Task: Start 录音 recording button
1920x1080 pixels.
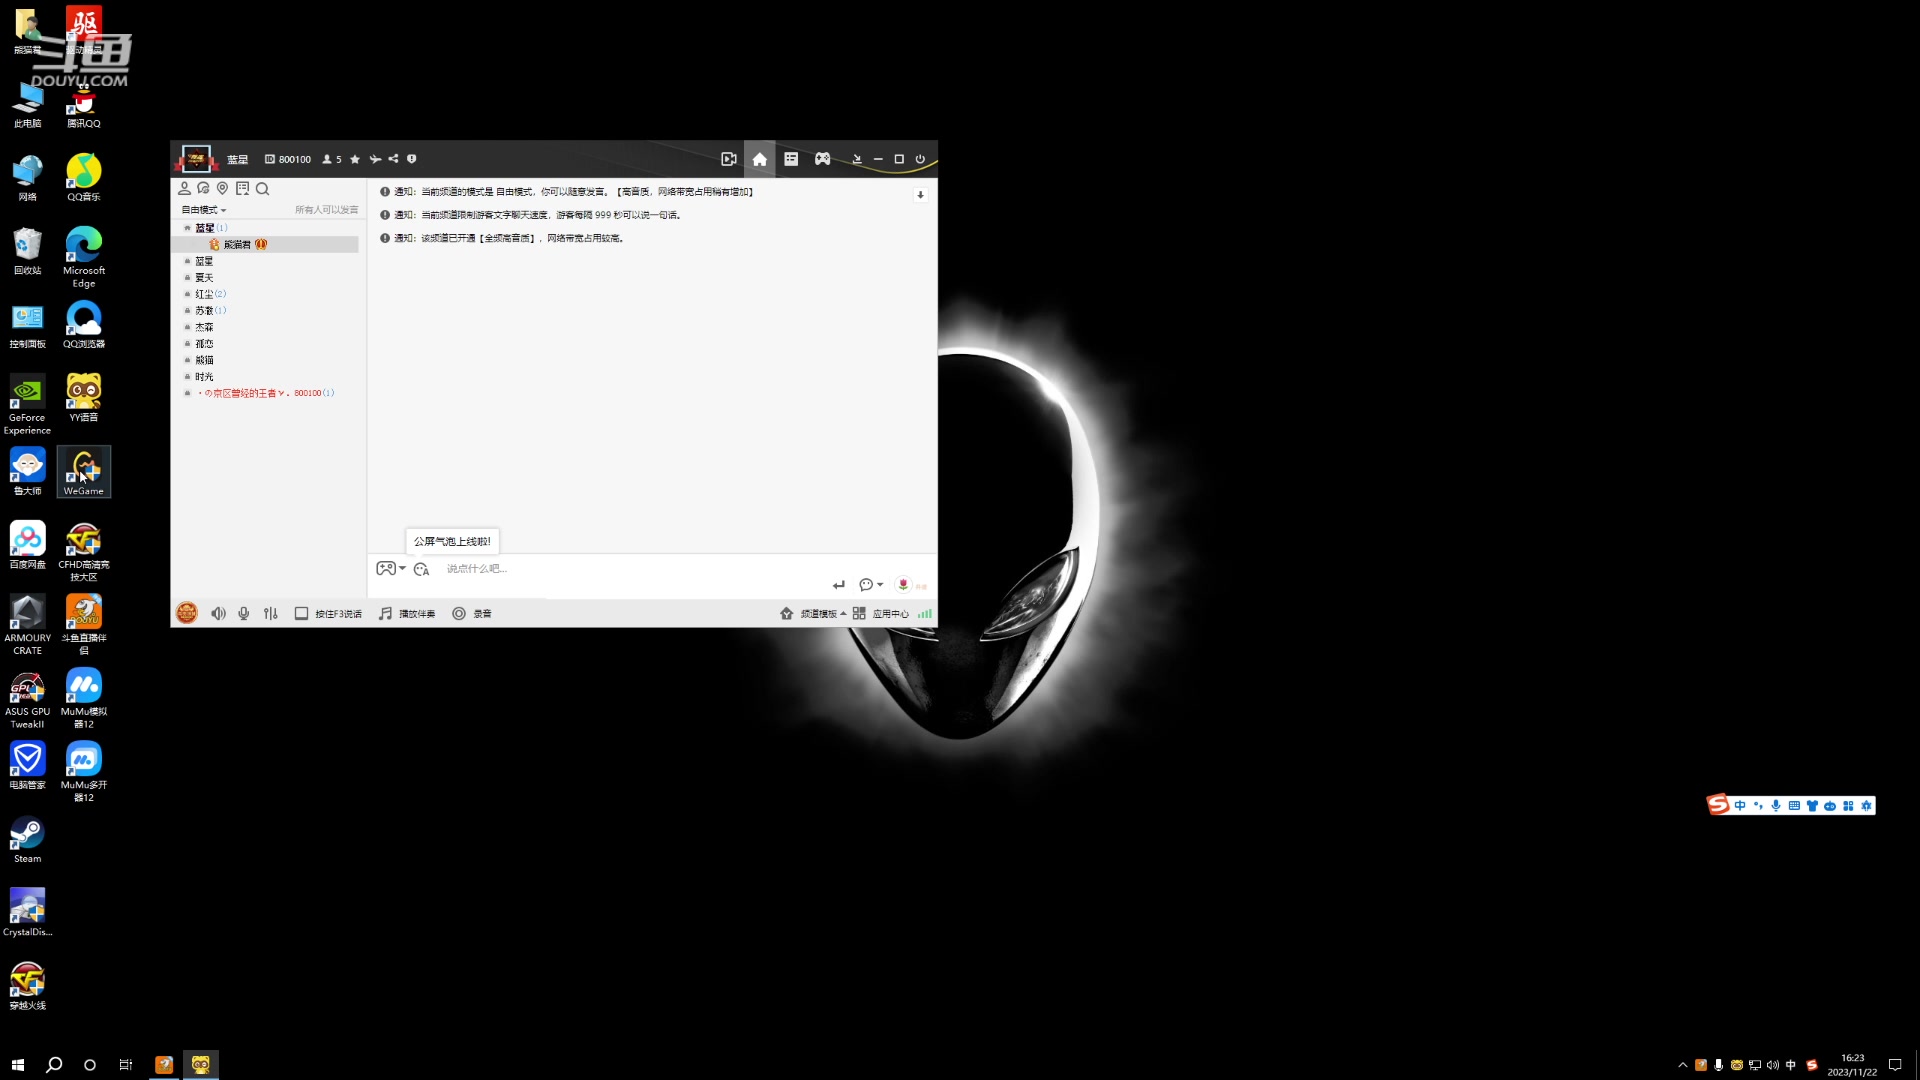Action: 471,613
